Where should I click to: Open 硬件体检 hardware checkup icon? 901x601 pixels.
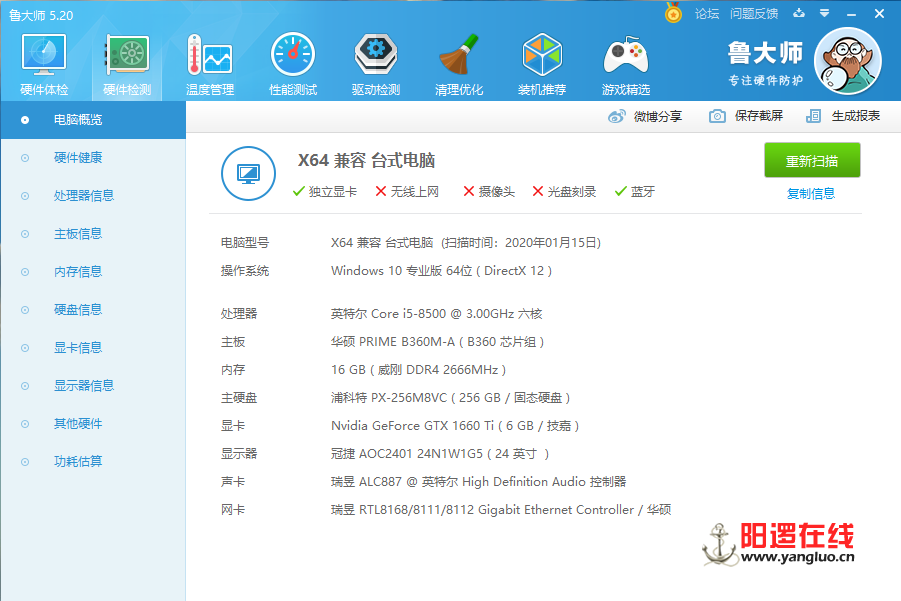[44, 64]
